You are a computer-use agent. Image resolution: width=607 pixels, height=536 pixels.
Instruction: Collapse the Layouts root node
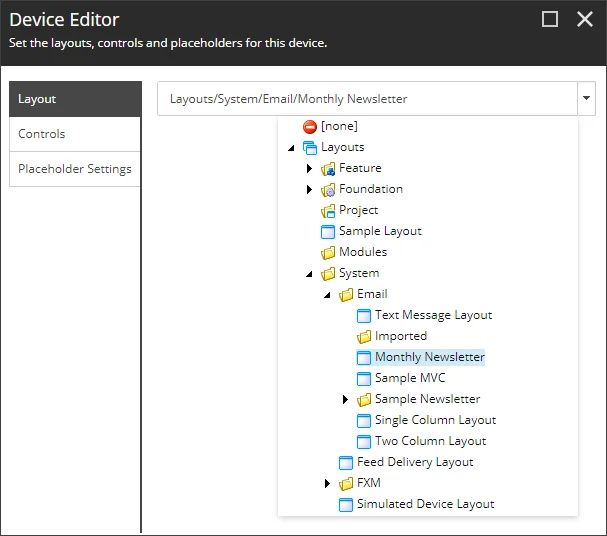291,148
